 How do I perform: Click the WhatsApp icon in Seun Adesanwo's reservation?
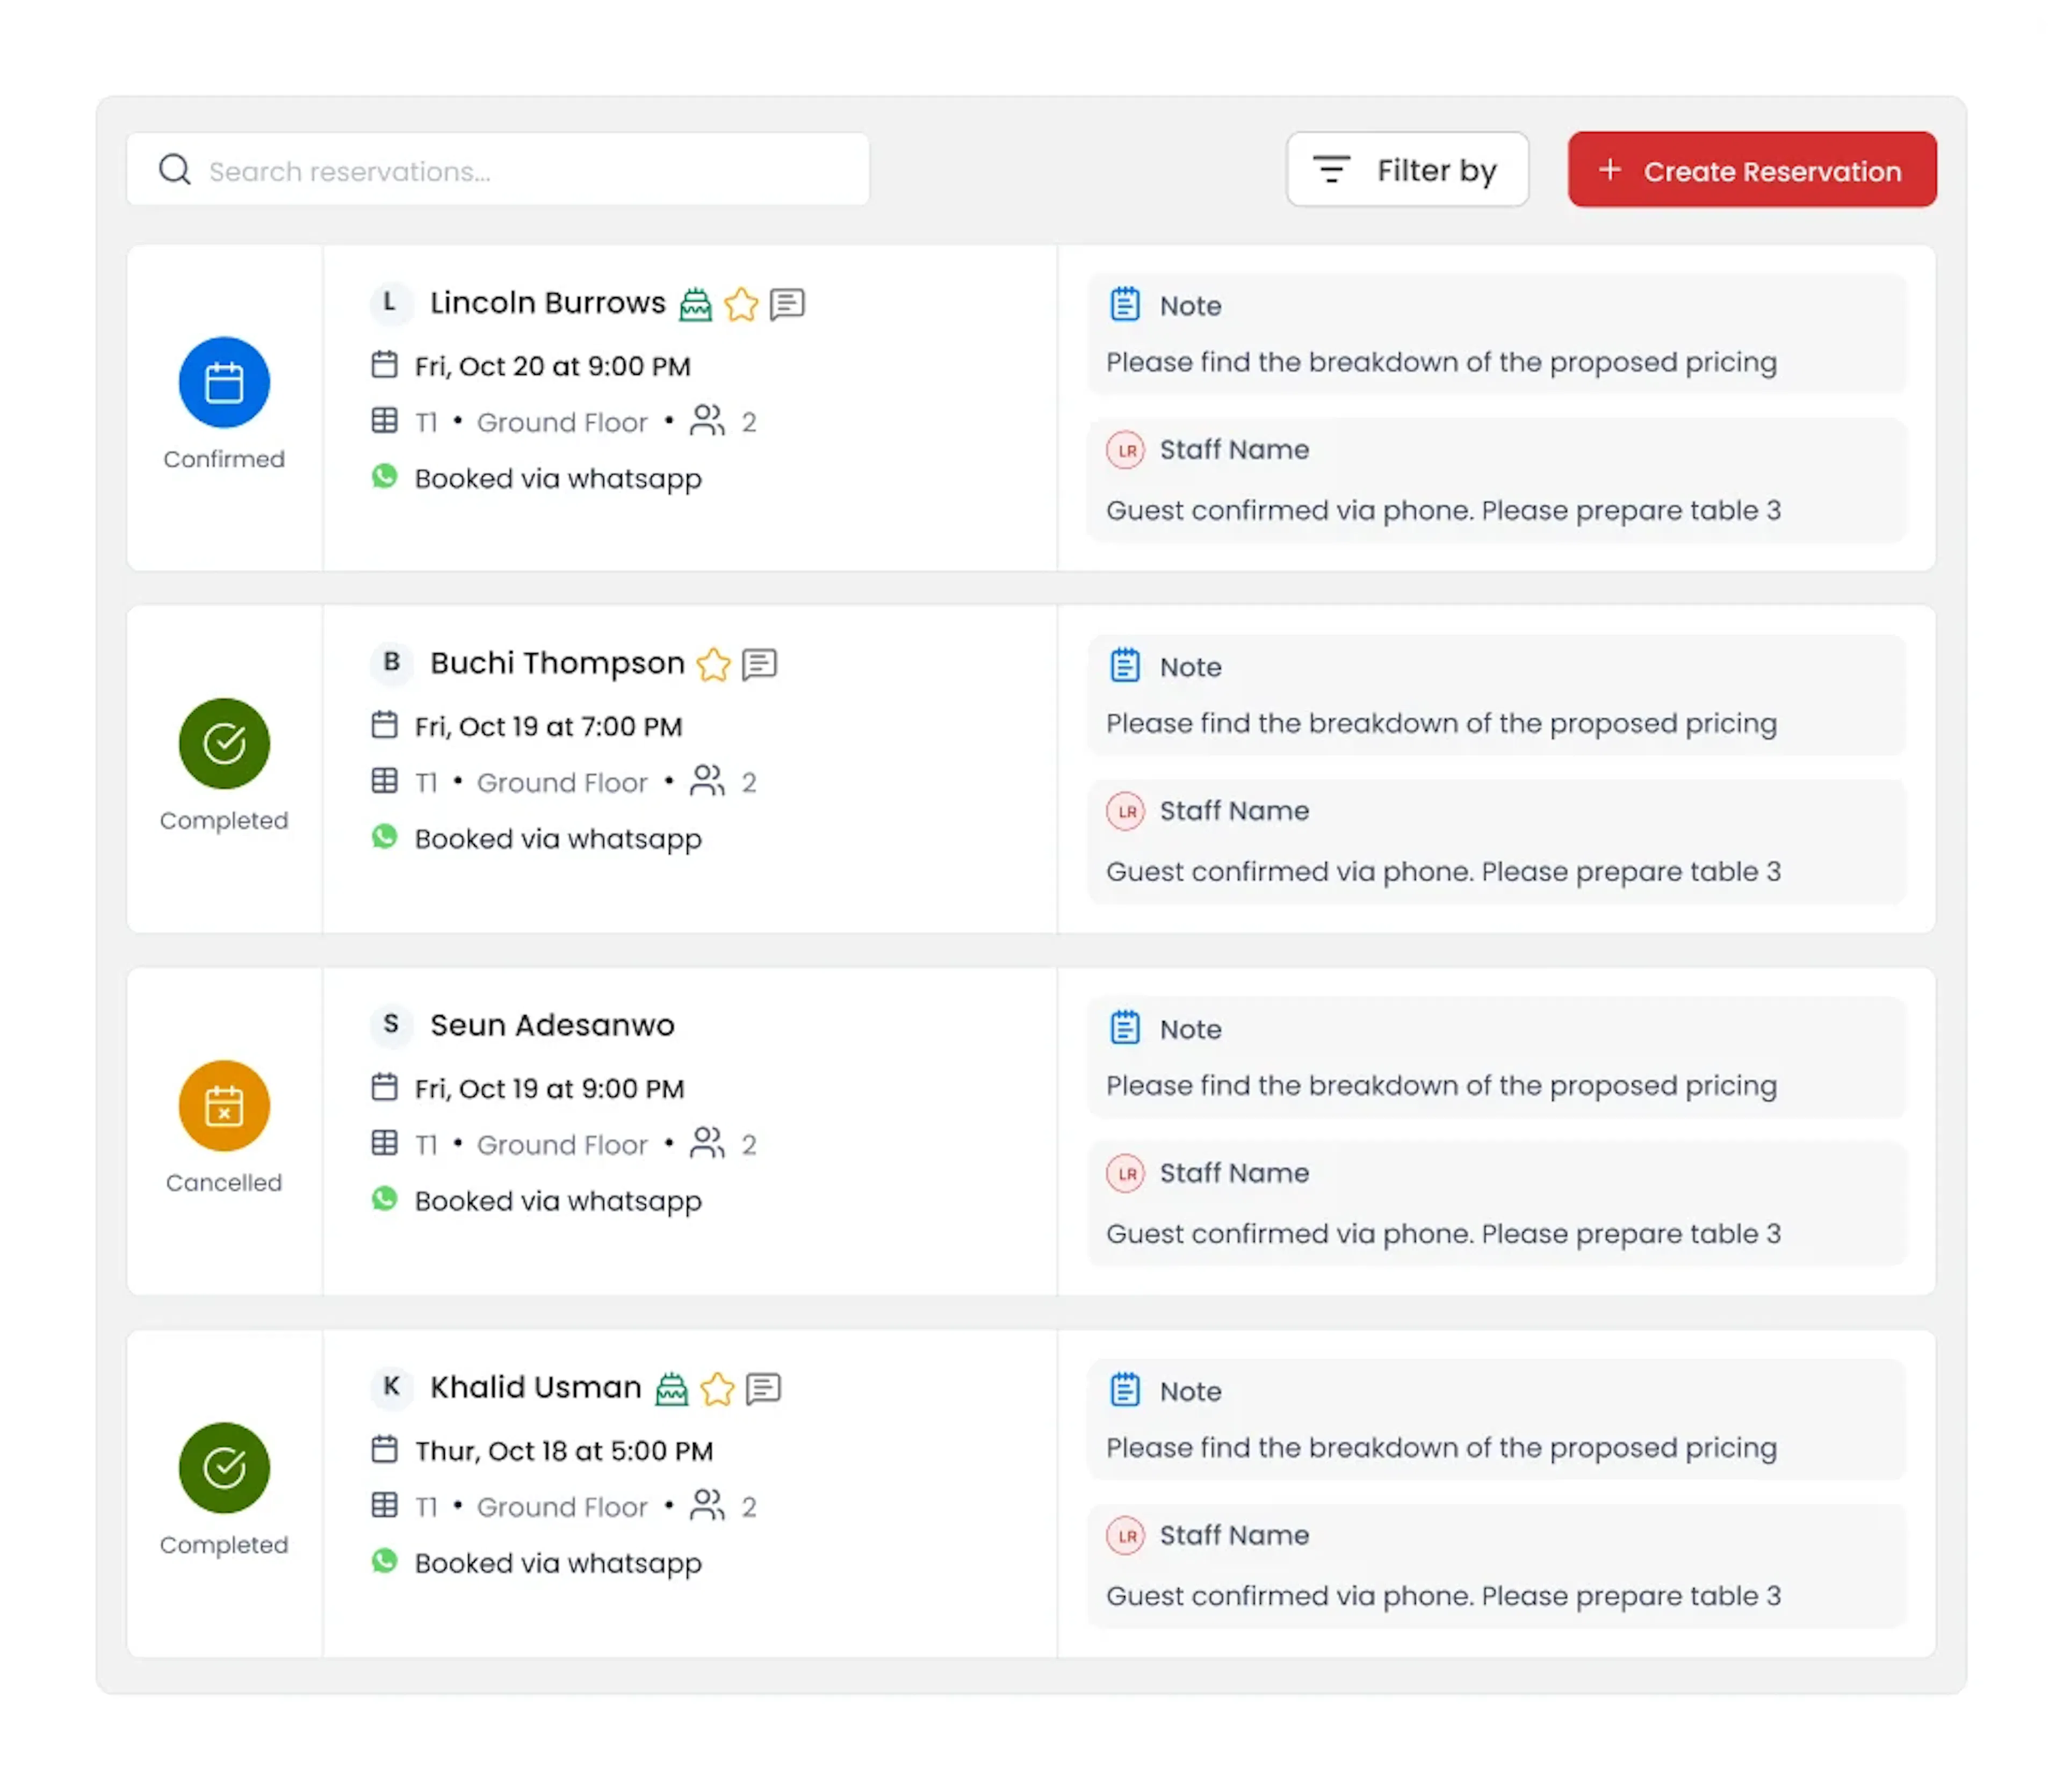384,1199
